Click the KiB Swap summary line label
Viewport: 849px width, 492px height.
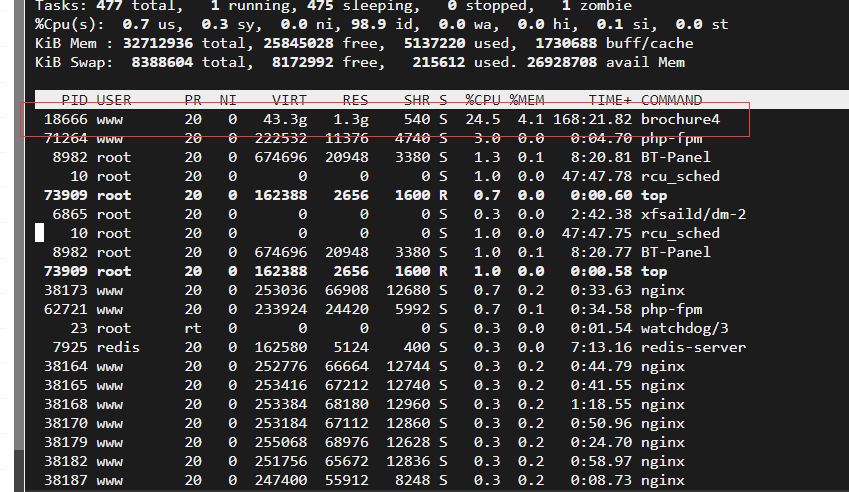point(70,62)
